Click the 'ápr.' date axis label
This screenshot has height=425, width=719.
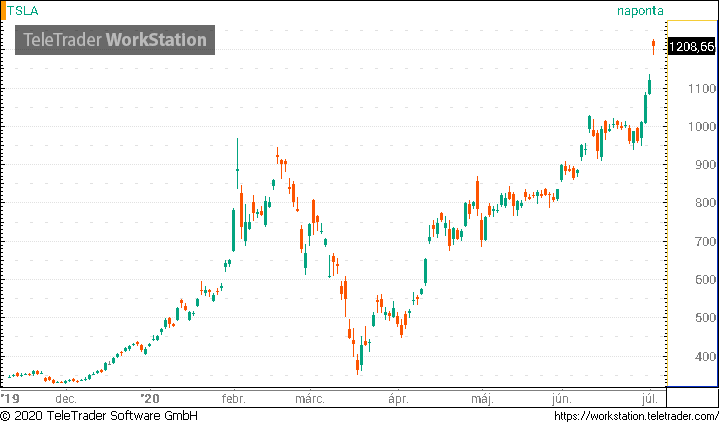point(398,399)
